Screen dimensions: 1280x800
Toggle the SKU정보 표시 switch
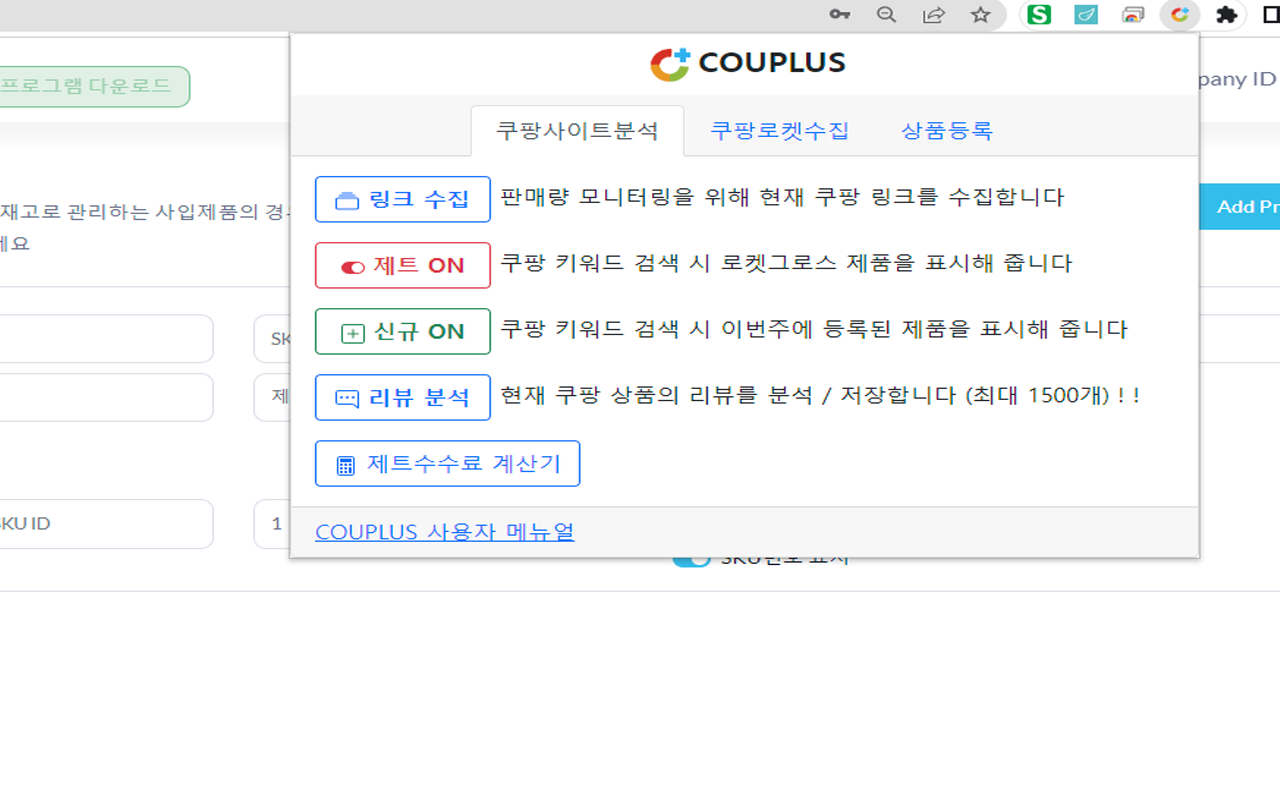692,557
